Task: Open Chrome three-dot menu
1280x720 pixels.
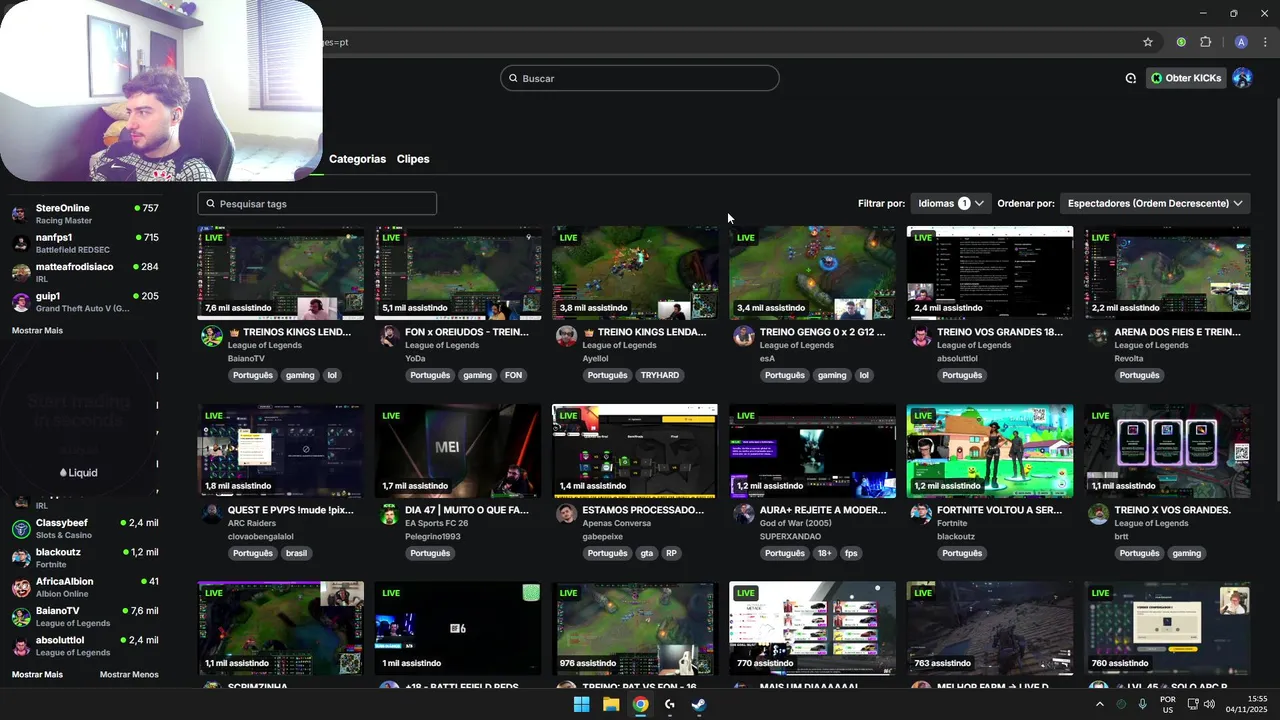Action: [x=1266, y=42]
